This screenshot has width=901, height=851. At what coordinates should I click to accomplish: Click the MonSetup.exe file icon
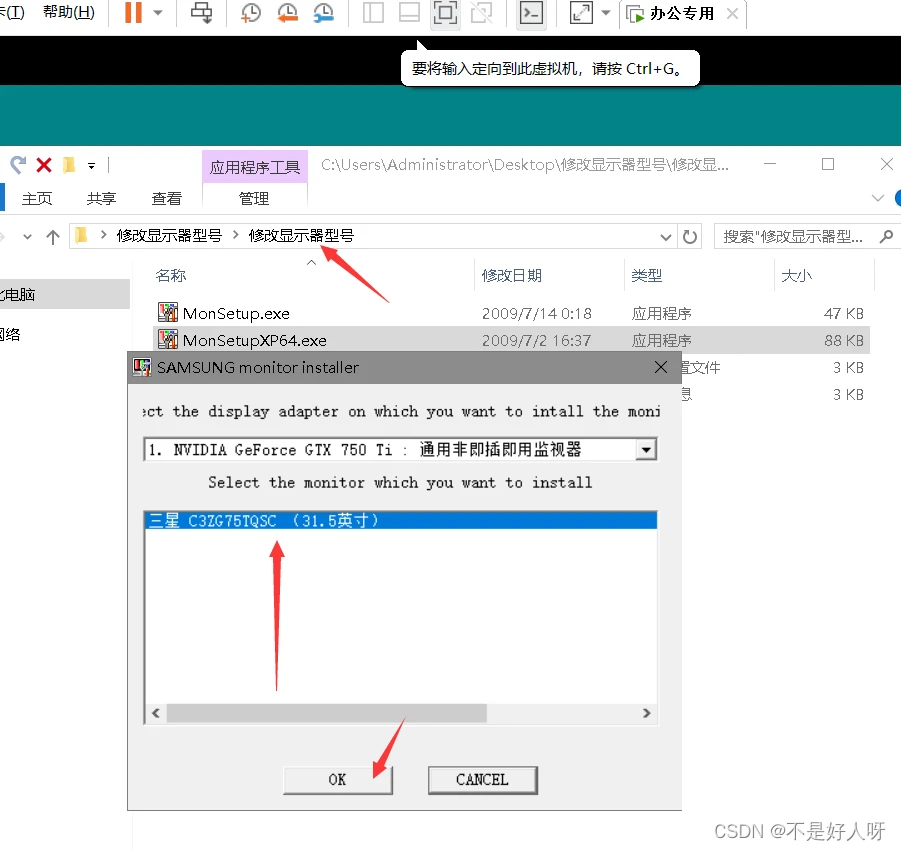pos(167,313)
